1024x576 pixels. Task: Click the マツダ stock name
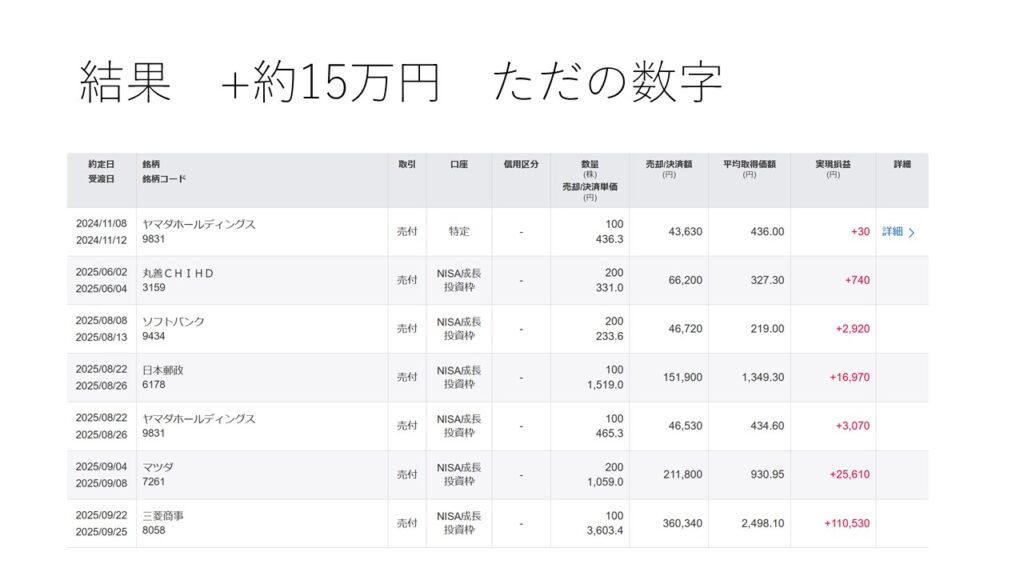(x=159, y=467)
